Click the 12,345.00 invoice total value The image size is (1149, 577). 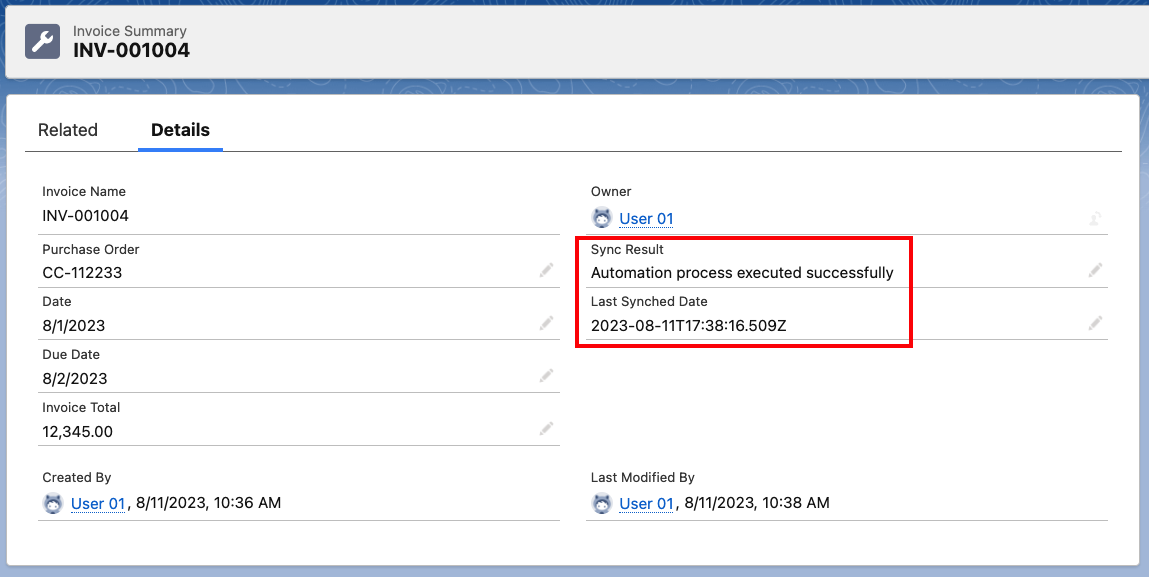(77, 432)
